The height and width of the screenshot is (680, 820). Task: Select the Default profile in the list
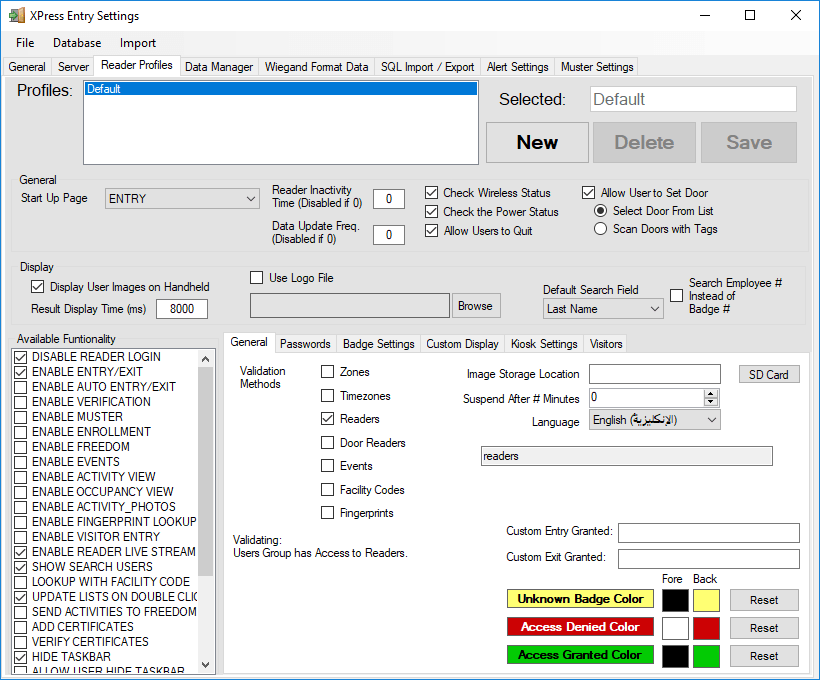(x=281, y=89)
